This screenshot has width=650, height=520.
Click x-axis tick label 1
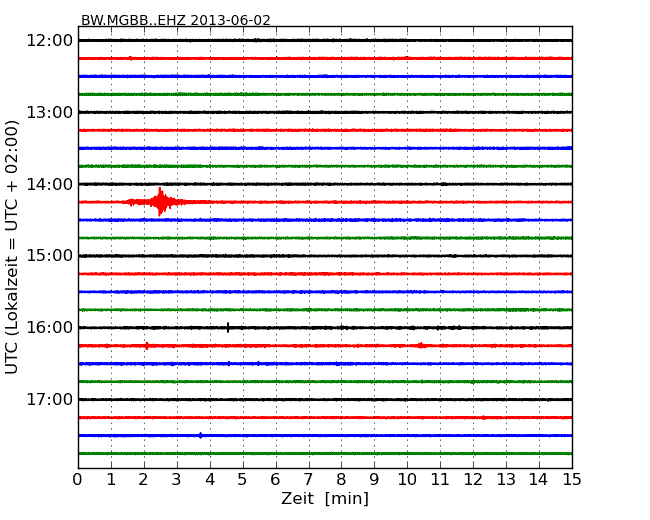[x=111, y=479]
